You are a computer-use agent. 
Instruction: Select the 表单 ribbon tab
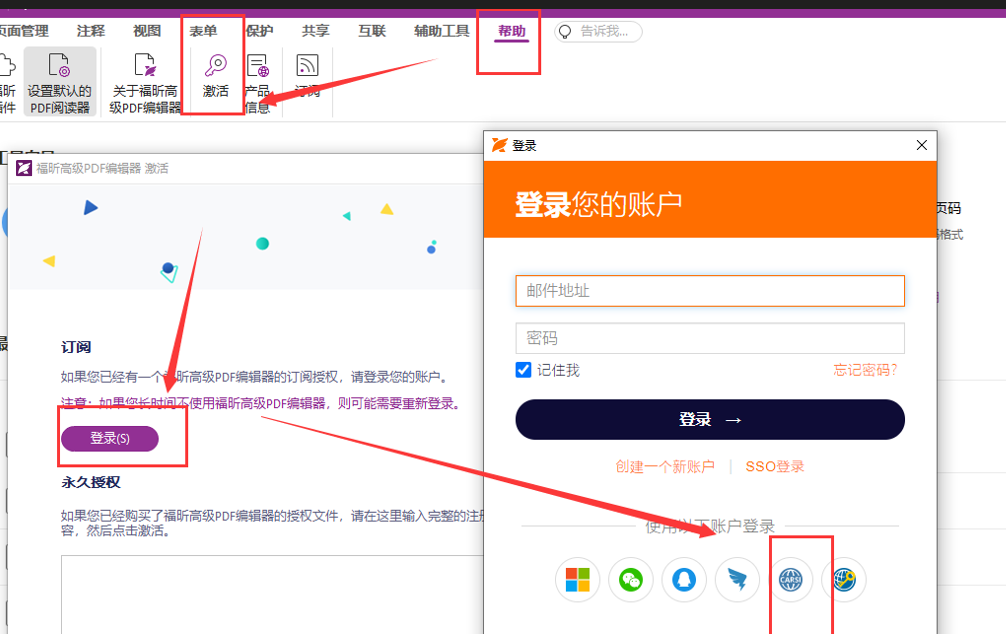(203, 31)
